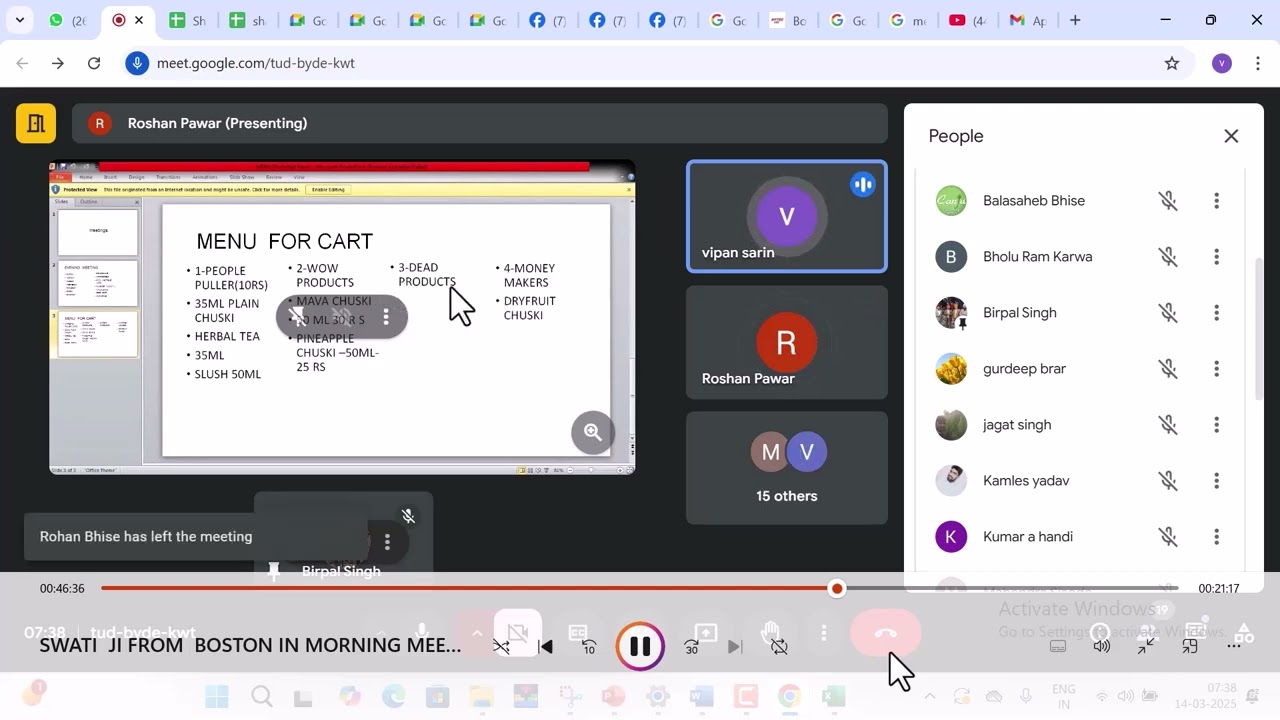Click the microphone icon in the address bar
This screenshot has height=720, width=1280.
point(138,63)
